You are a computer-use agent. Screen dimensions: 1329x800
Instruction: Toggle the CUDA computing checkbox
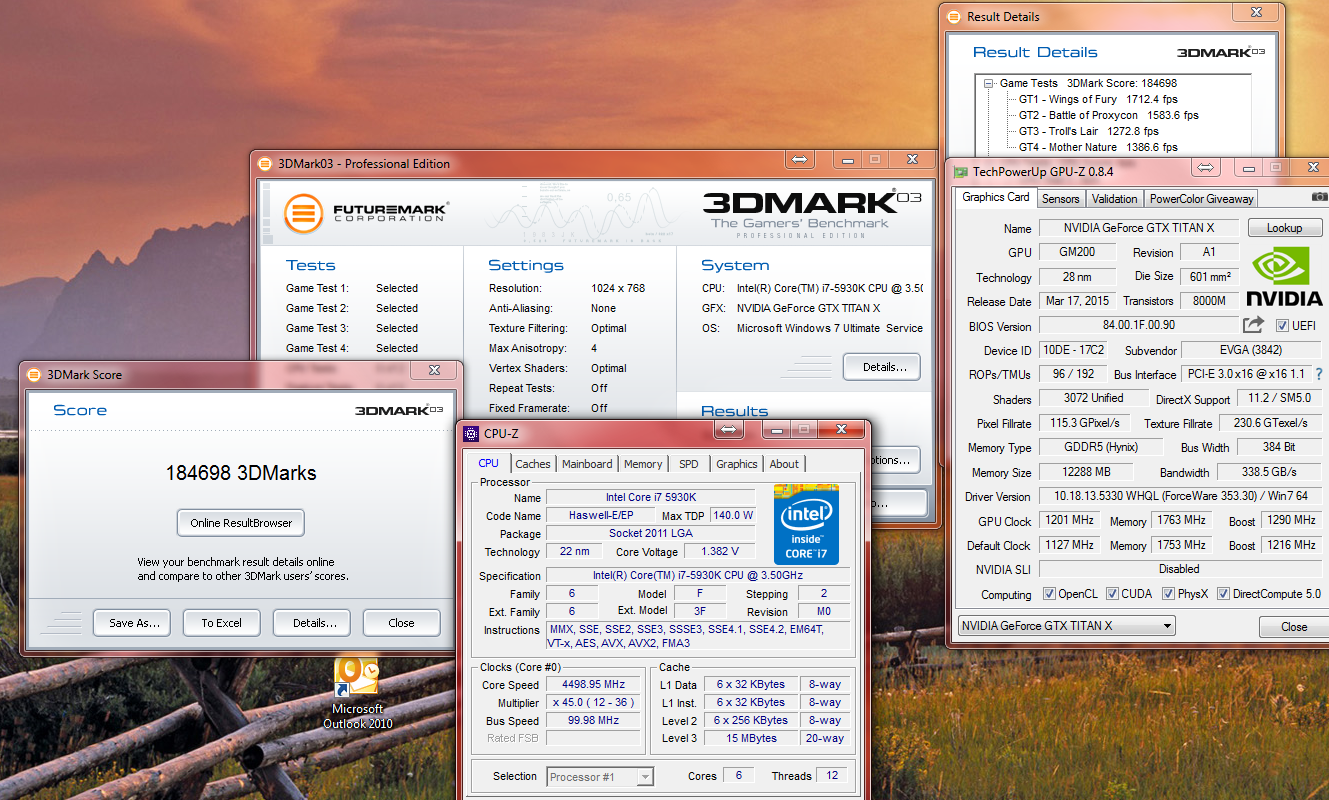(x=1112, y=594)
